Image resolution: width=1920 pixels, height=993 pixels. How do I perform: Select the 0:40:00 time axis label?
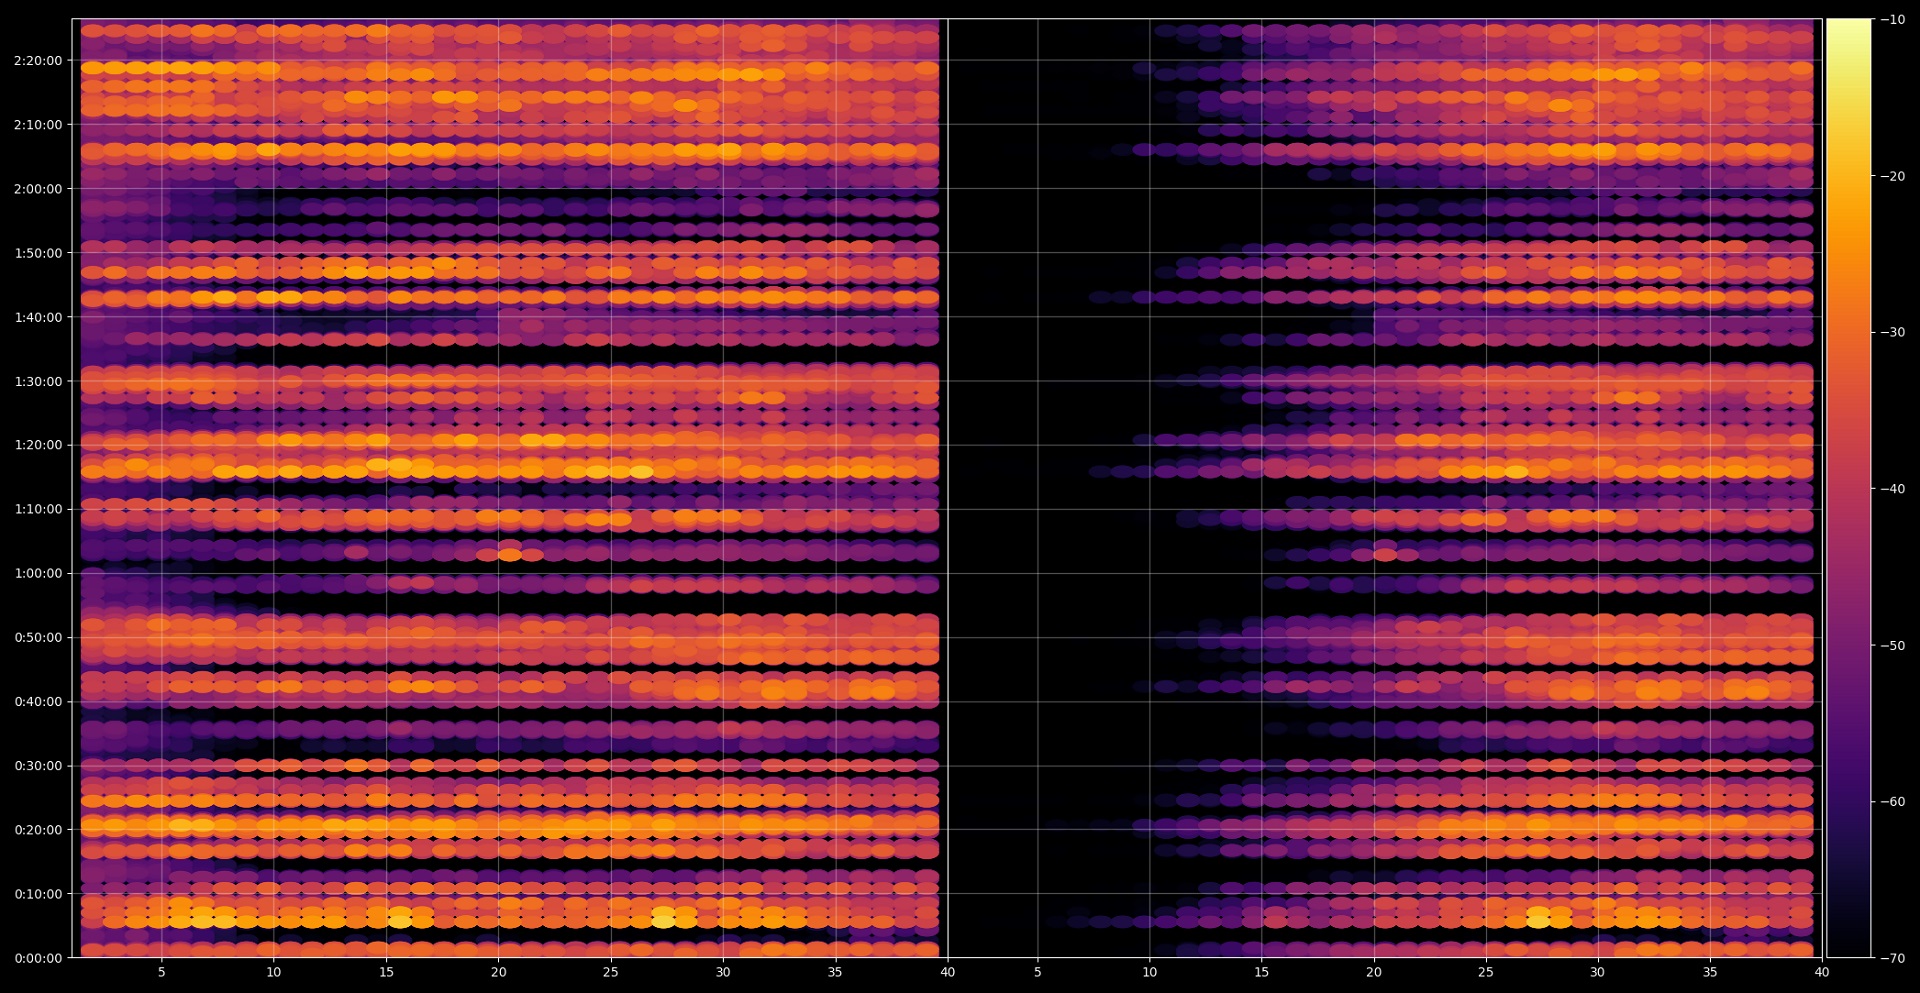click(38, 701)
